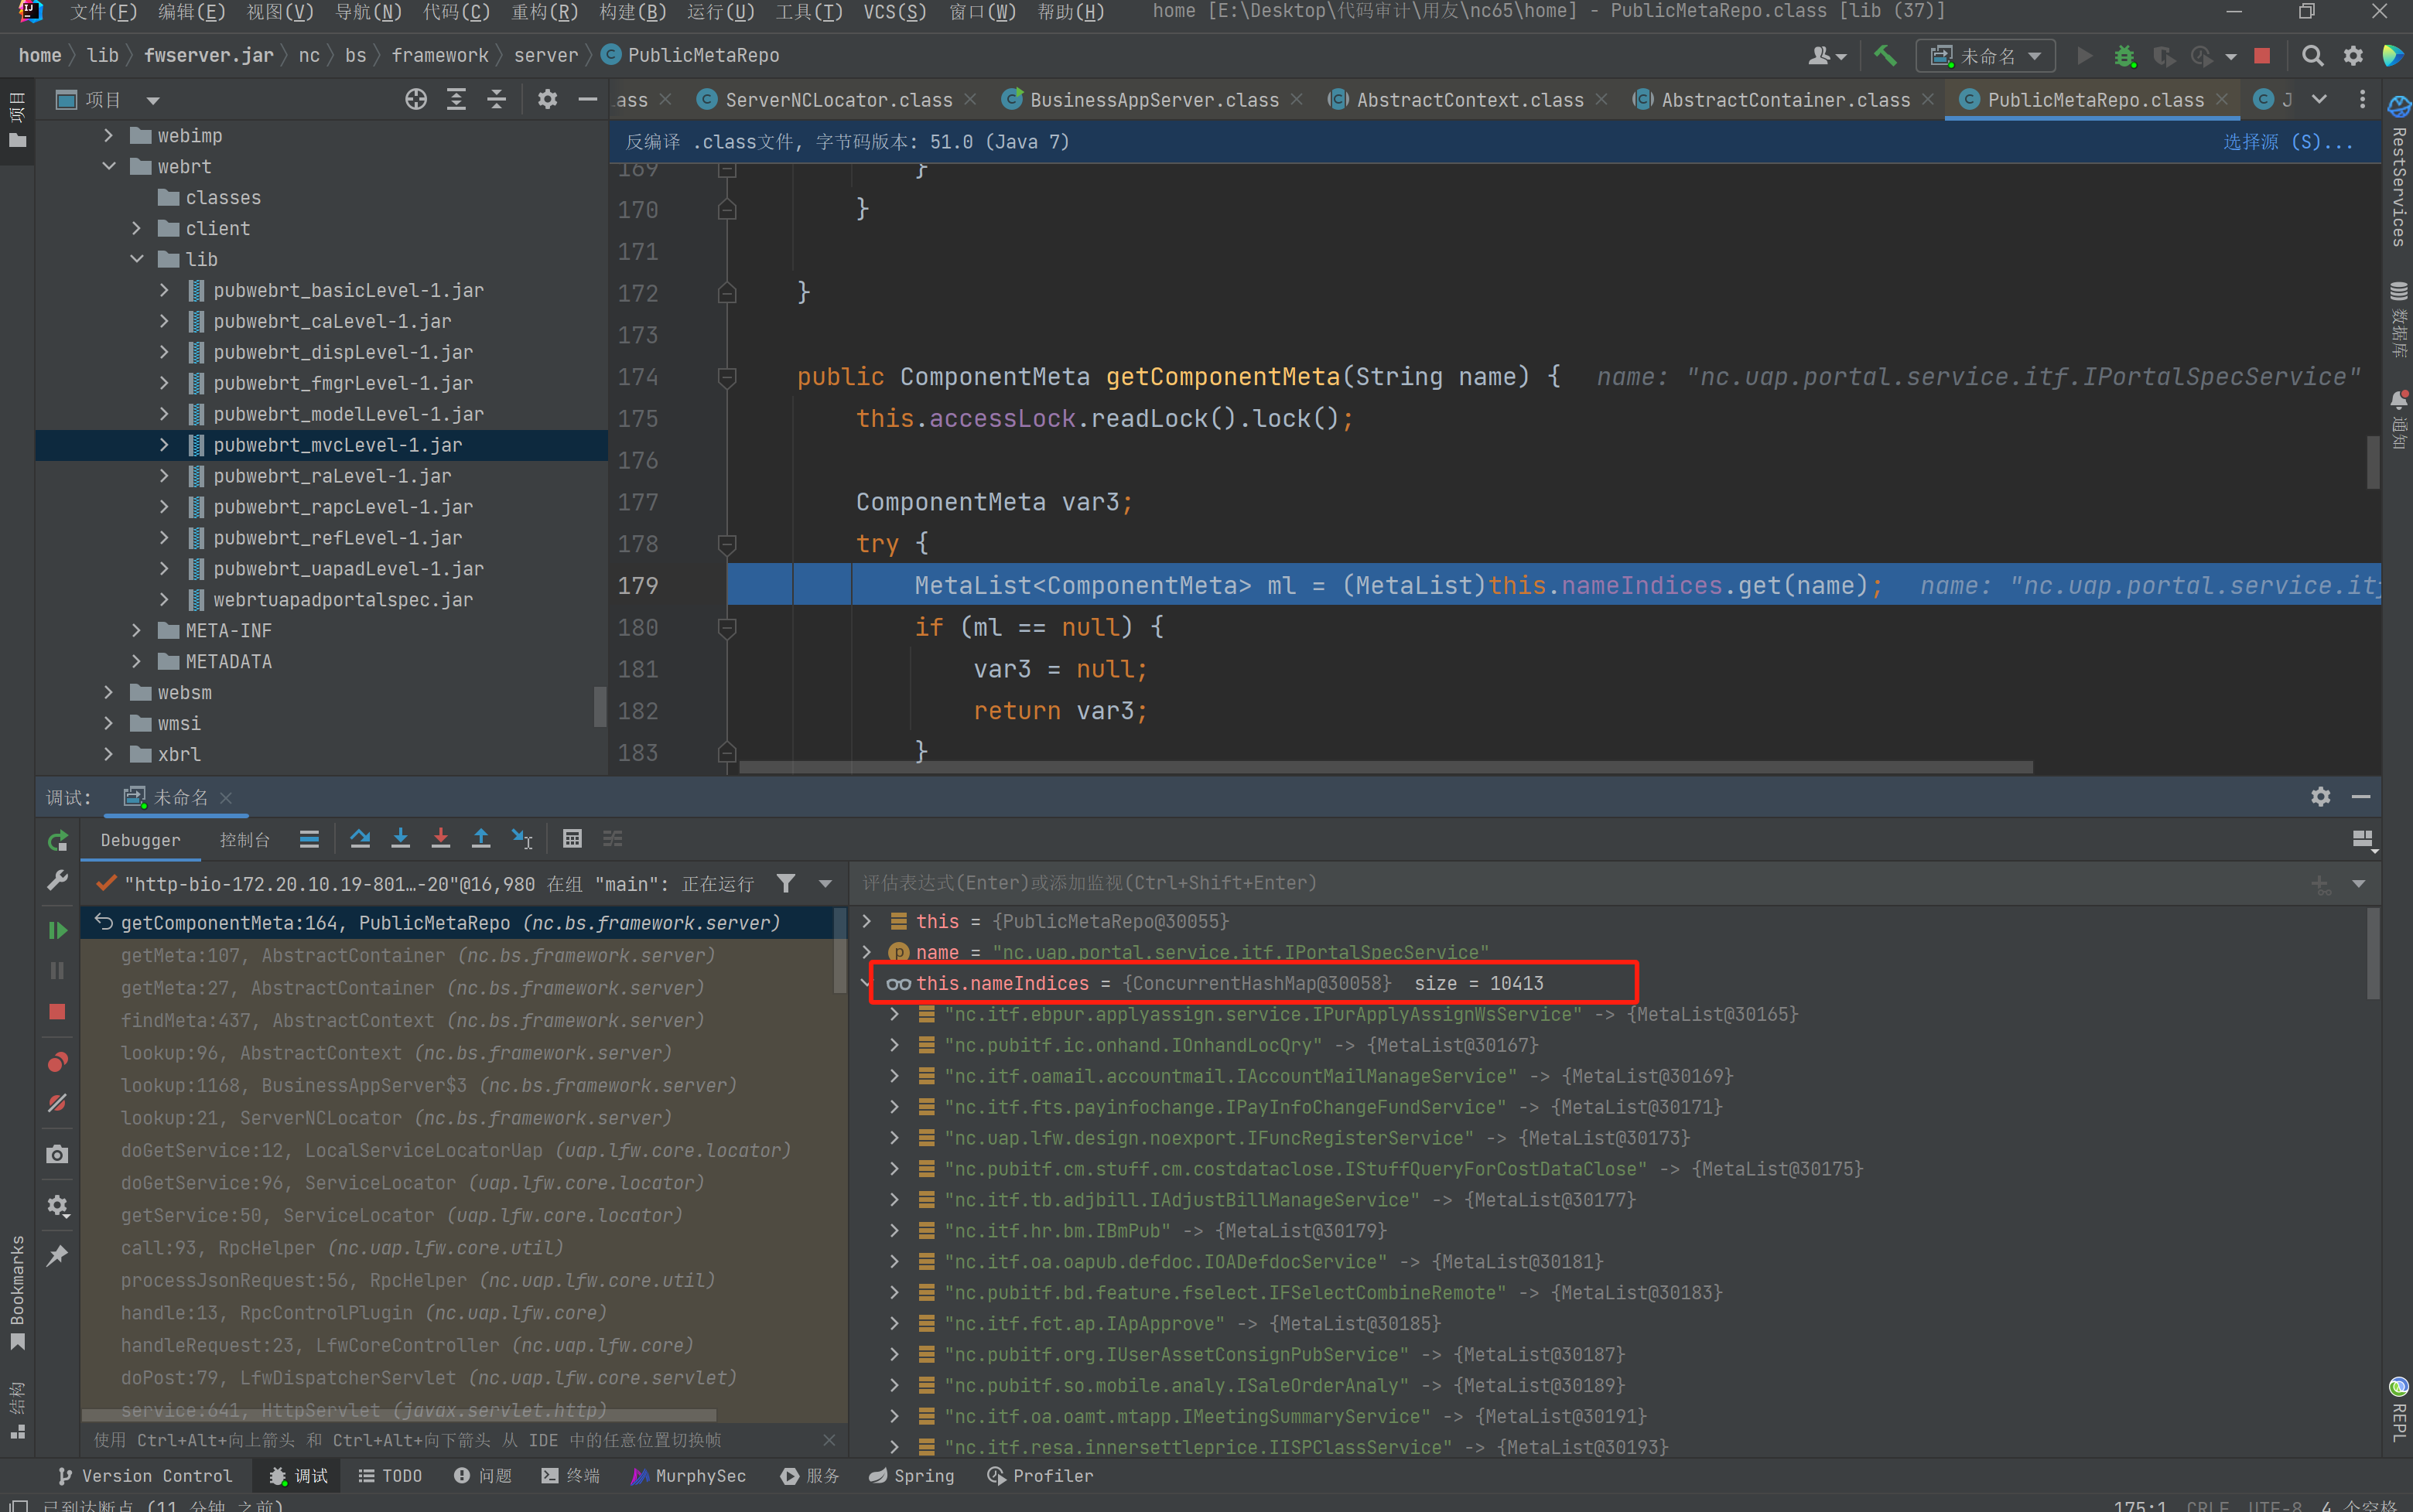This screenshot has height=1512, width=2413.
Task: Click the Rerun debug green arrow icon
Action: click(57, 841)
